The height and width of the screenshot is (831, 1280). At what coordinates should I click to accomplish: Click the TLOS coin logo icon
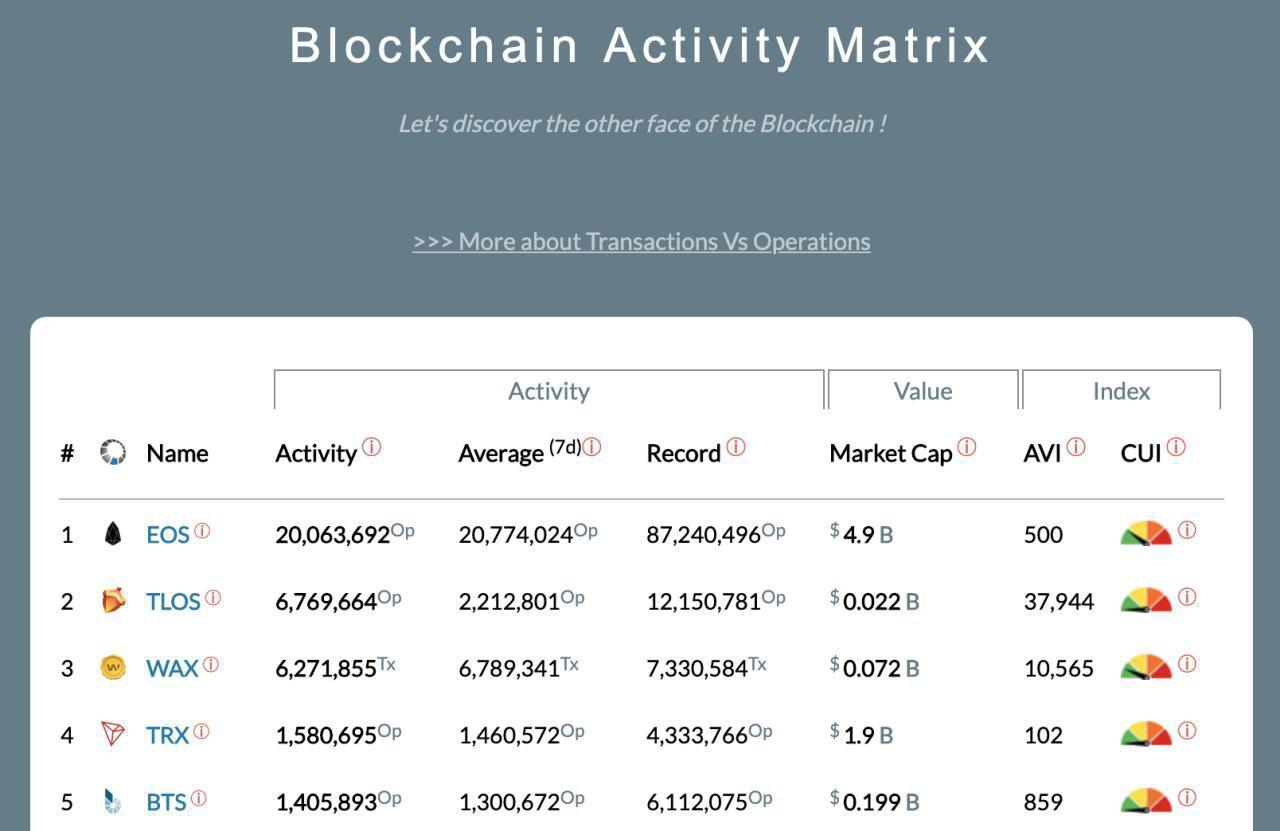pyautogui.click(x=114, y=600)
